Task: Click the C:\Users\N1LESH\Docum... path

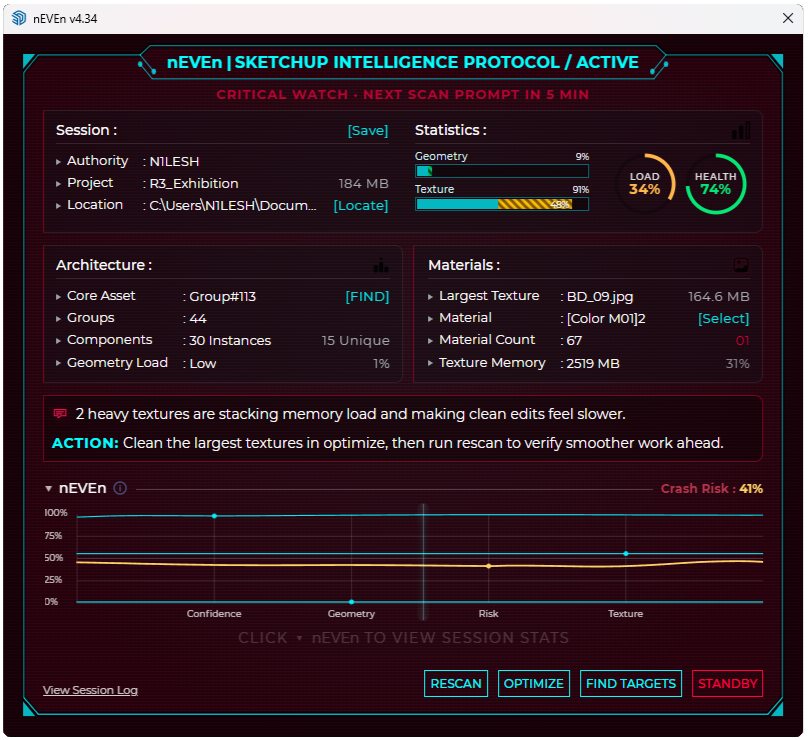Action: 233,206
